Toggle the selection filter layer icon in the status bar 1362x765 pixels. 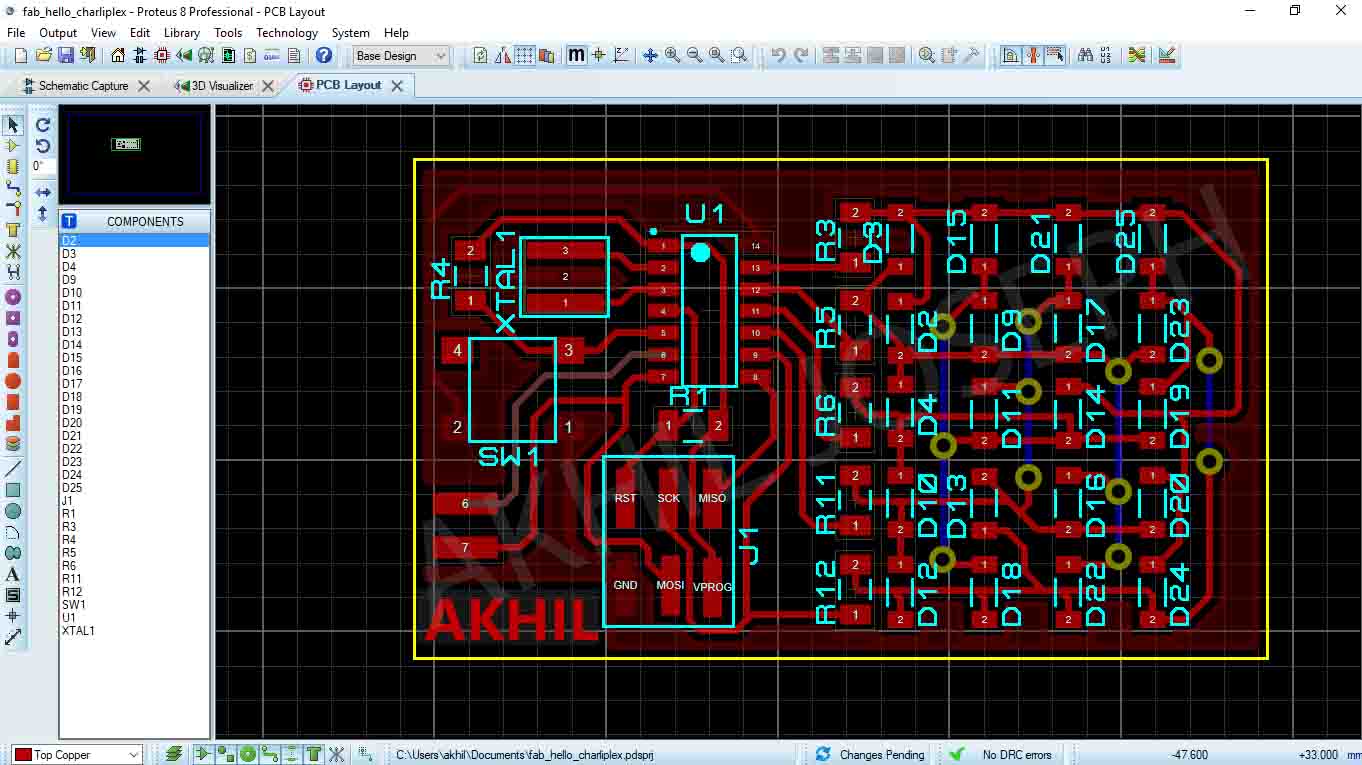(x=174, y=754)
